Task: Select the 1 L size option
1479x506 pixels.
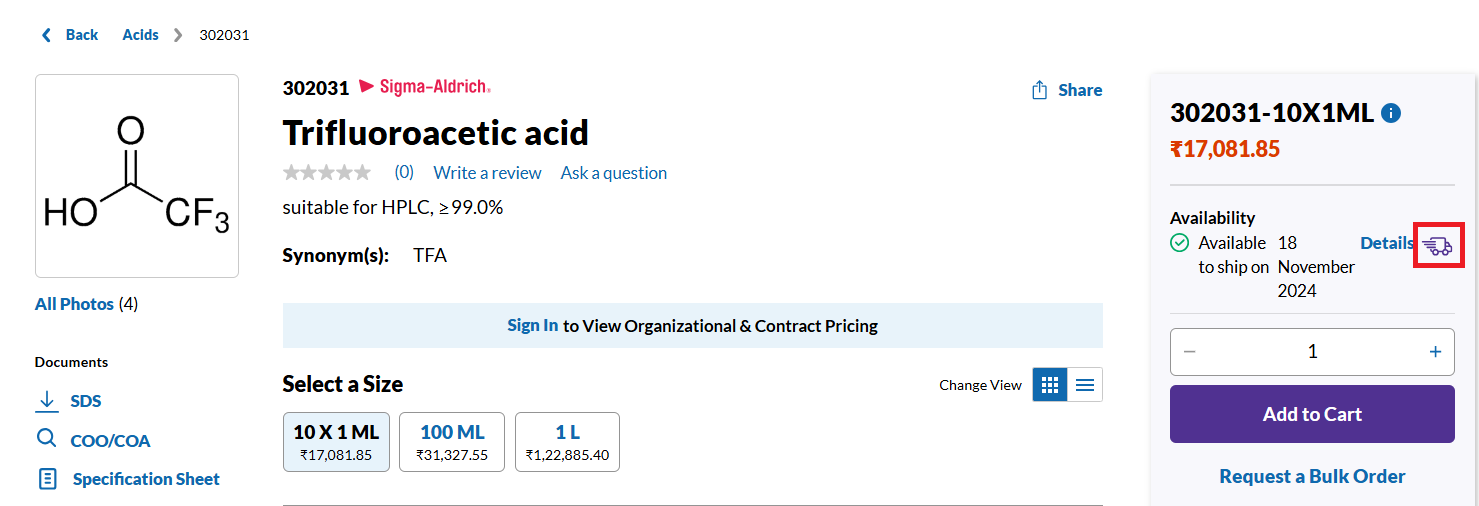Action: click(567, 442)
